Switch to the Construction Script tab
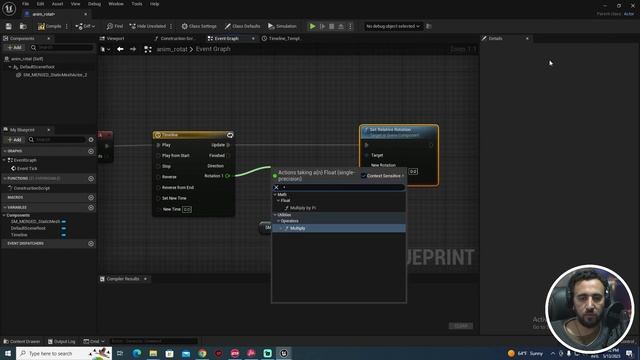 coord(174,38)
